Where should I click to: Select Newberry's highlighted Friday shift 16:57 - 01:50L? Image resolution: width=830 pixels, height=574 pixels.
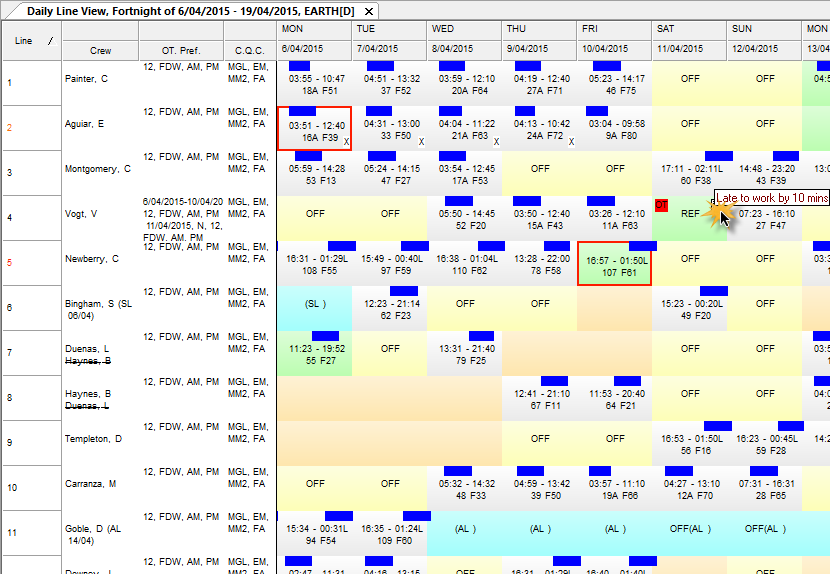tap(614, 264)
